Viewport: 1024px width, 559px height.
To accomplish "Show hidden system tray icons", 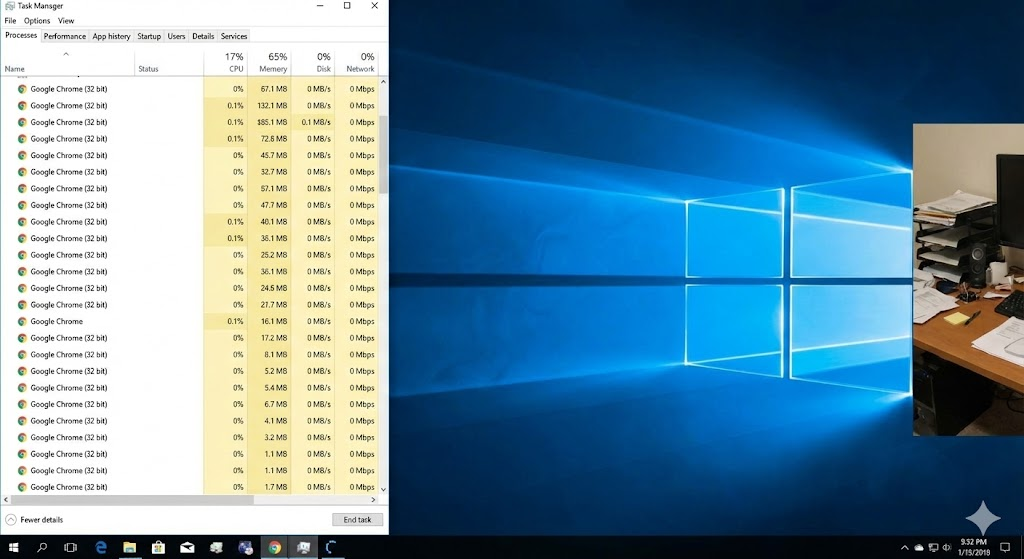I will tap(904, 547).
